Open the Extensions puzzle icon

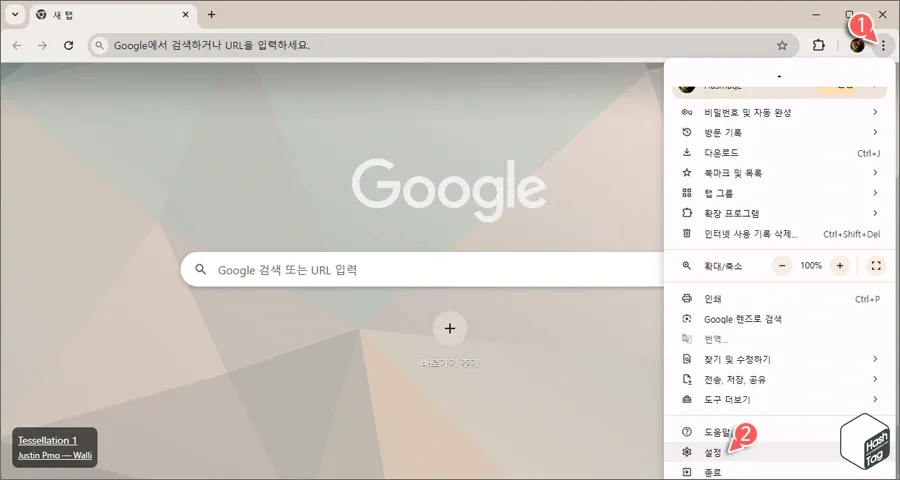pos(818,45)
